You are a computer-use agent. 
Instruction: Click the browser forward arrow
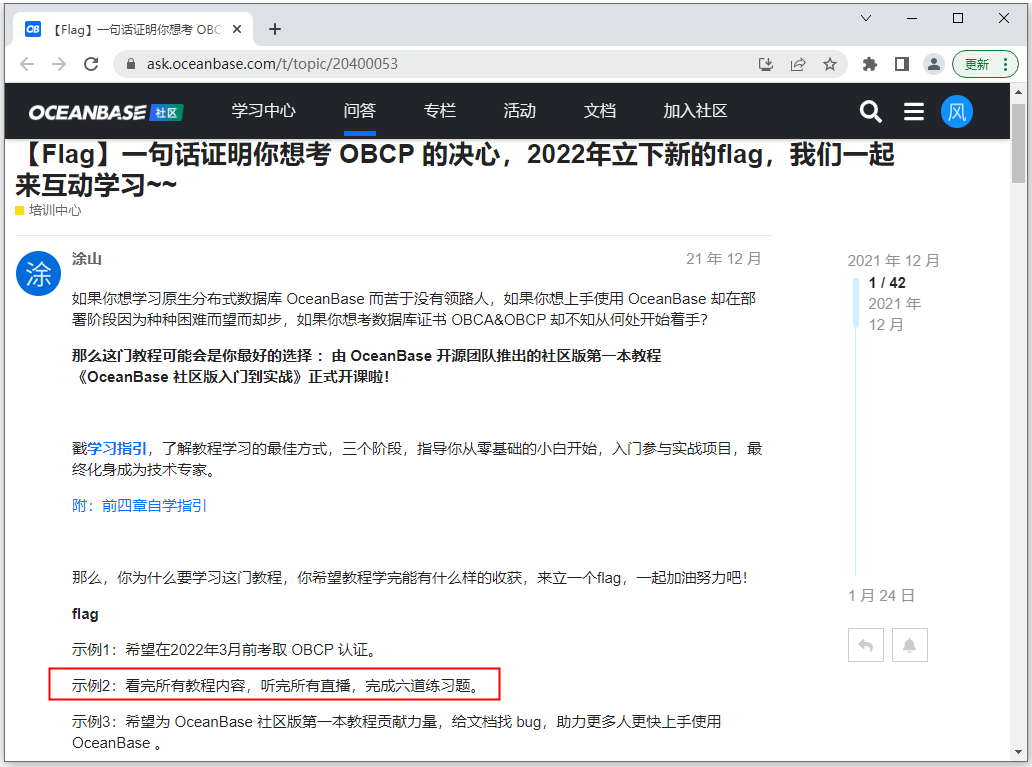59,64
